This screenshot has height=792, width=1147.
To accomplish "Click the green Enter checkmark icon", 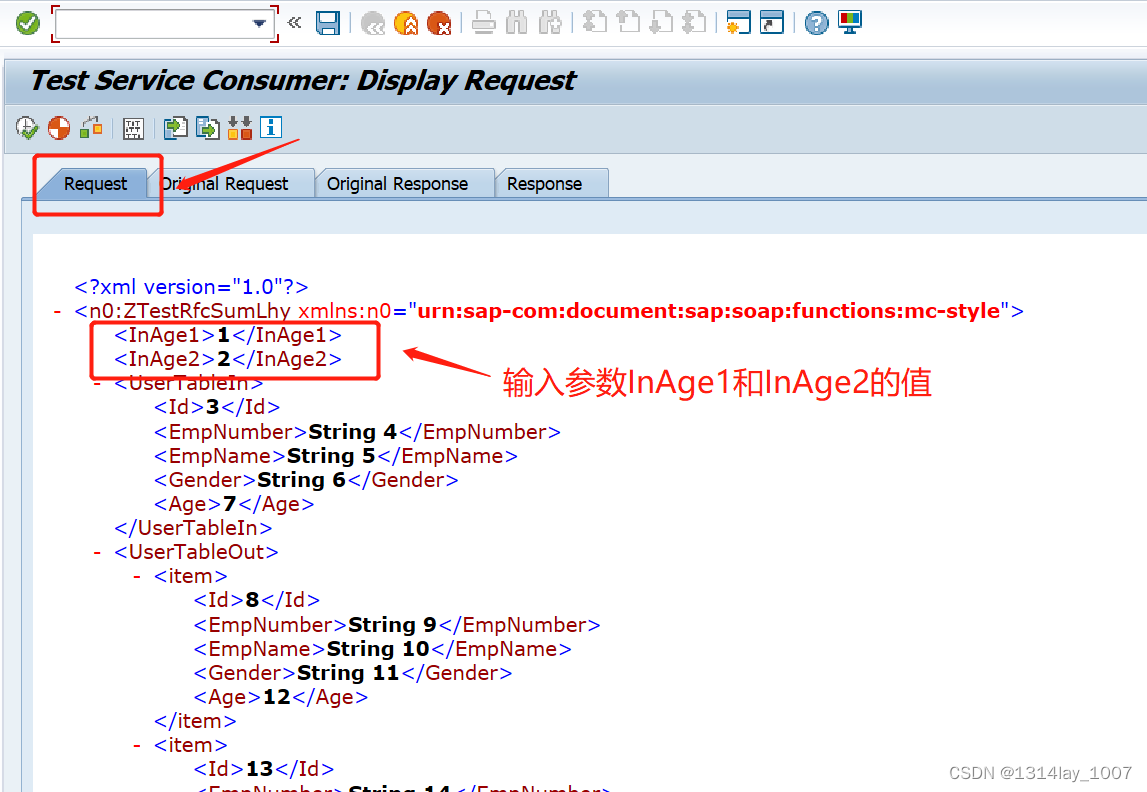I will 28,23.
